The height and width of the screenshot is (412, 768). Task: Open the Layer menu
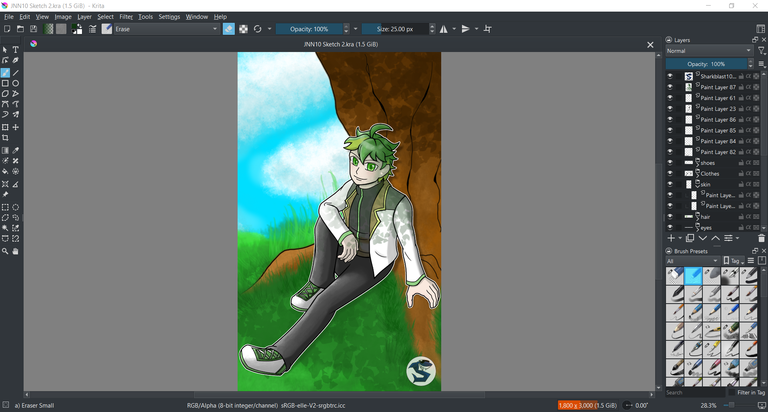coord(84,17)
